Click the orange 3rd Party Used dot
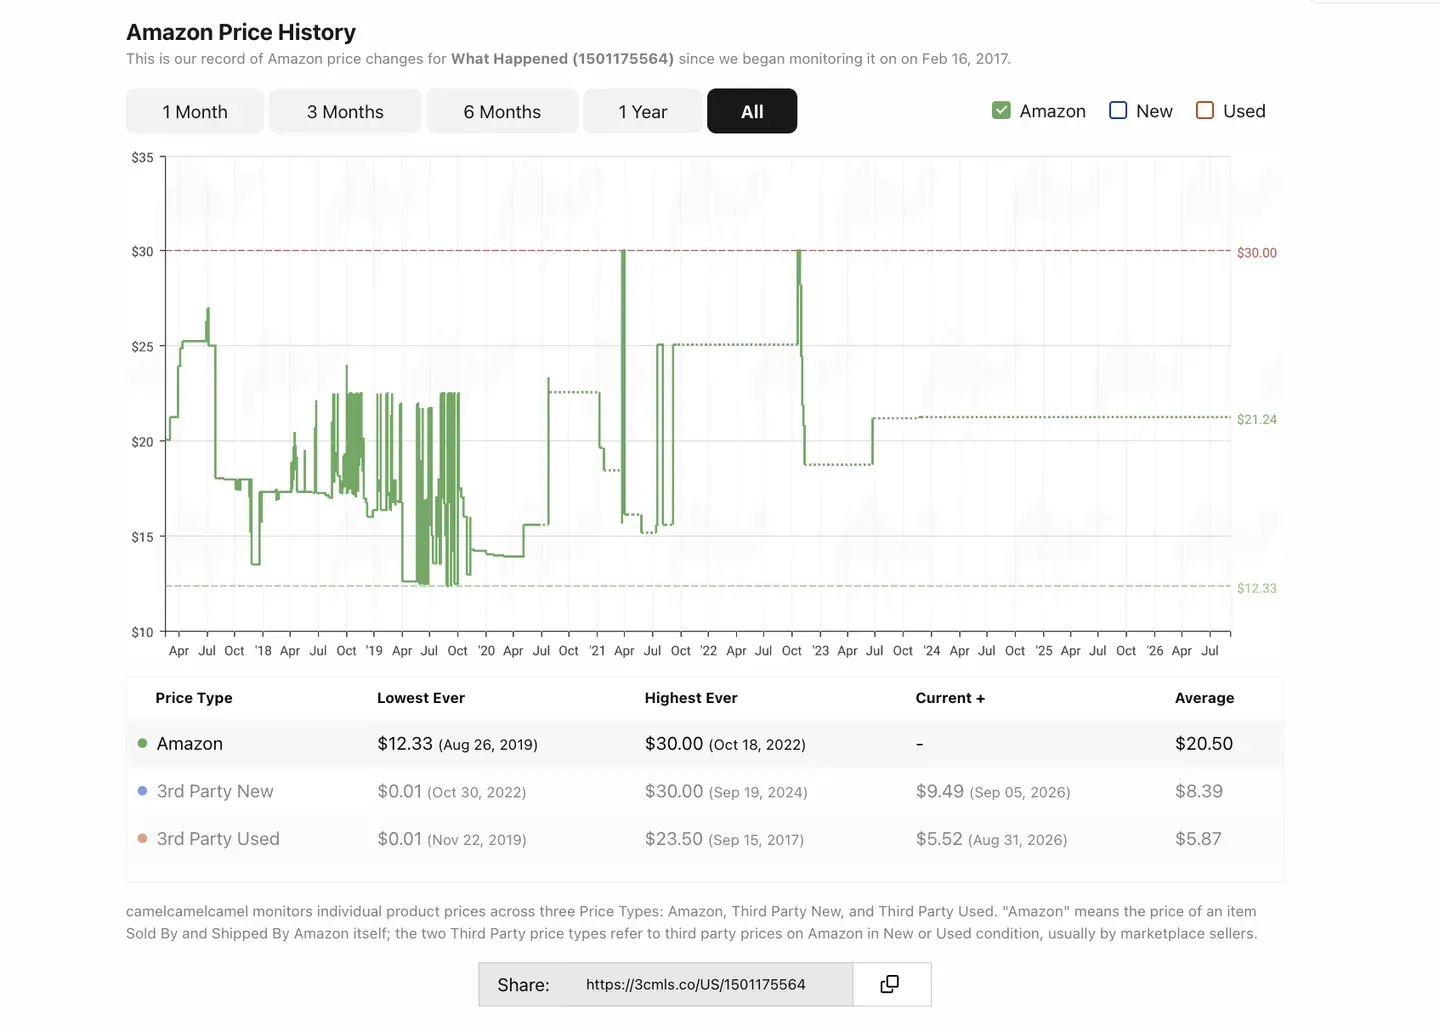The height and width of the screenshot is (1032, 1440). coord(142,839)
